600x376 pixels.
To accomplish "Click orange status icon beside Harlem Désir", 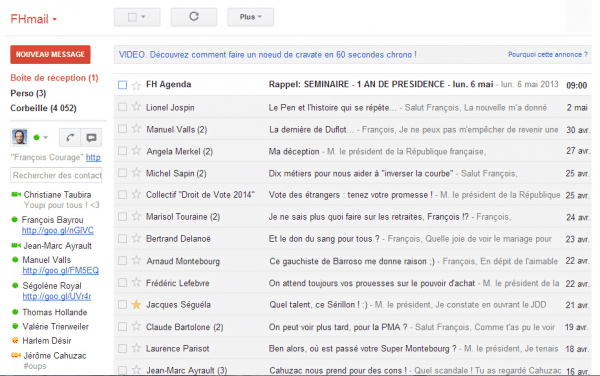I will coord(15,340).
